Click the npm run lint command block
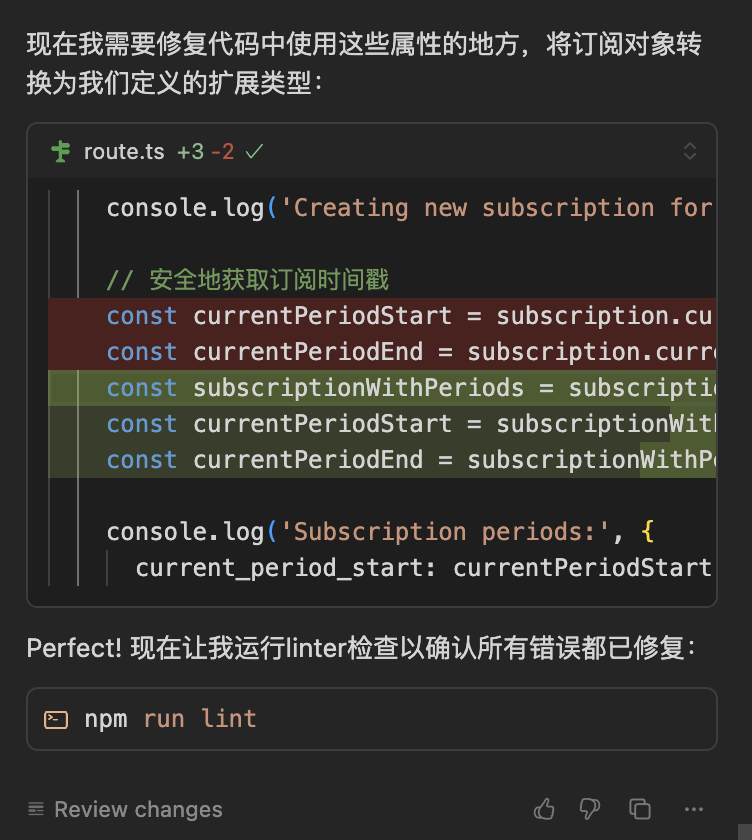Image resolution: width=752 pixels, height=840 pixels. tap(372, 719)
